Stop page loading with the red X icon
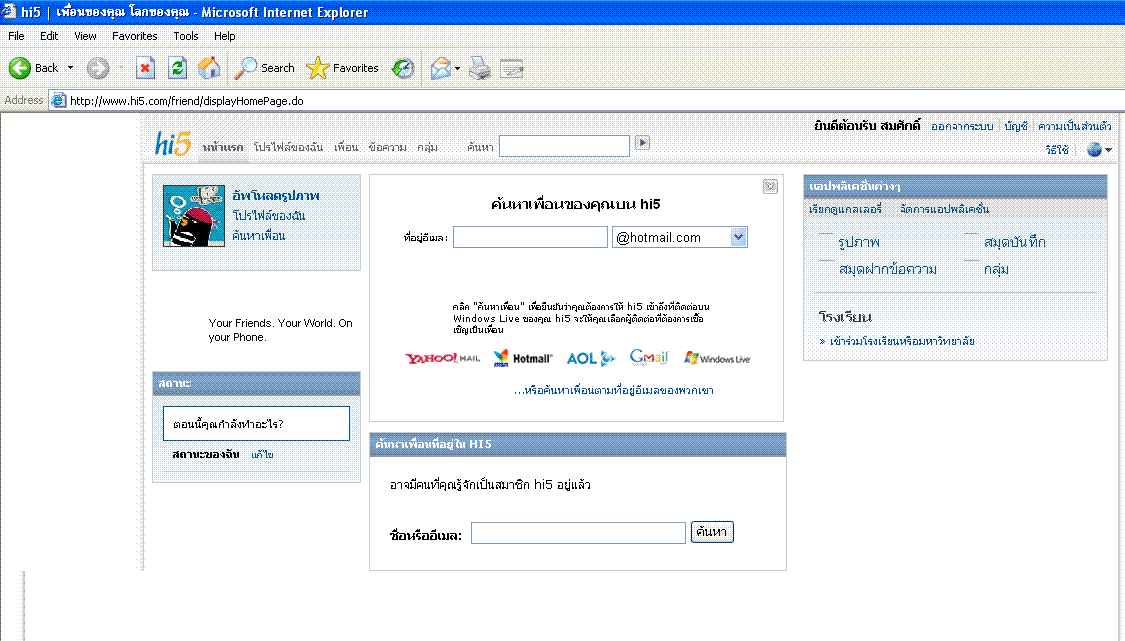This screenshot has height=641, width=1125. point(146,68)
